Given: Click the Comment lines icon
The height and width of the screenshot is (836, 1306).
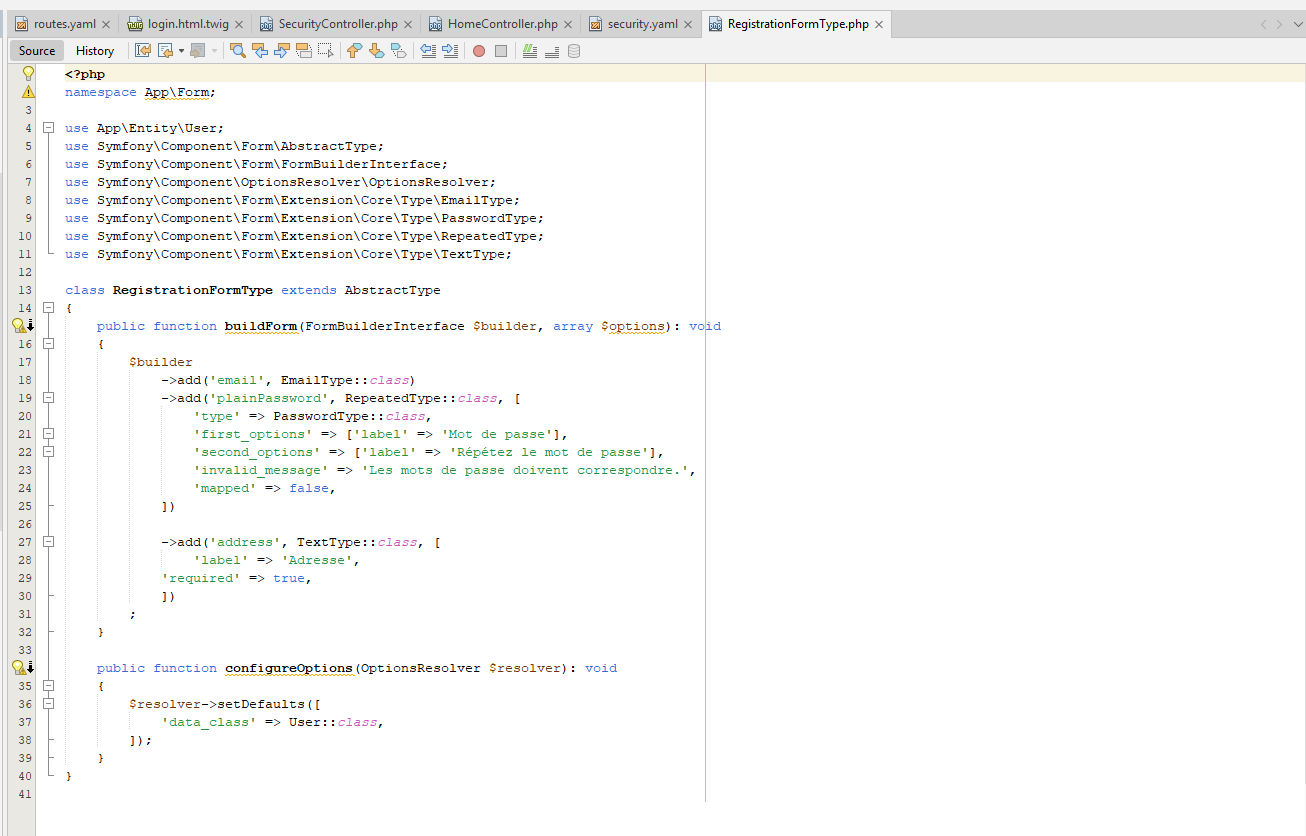Looking at the screenshot, I should click(530, 51).
